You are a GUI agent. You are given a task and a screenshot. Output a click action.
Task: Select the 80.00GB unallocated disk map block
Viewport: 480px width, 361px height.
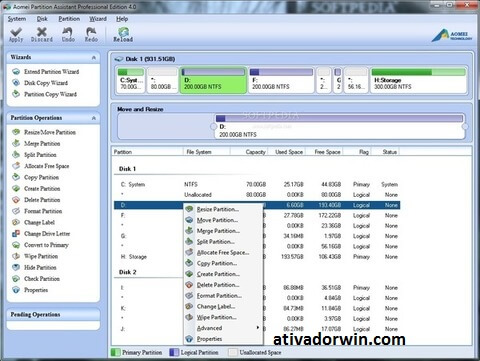click(x=162, y=80)
